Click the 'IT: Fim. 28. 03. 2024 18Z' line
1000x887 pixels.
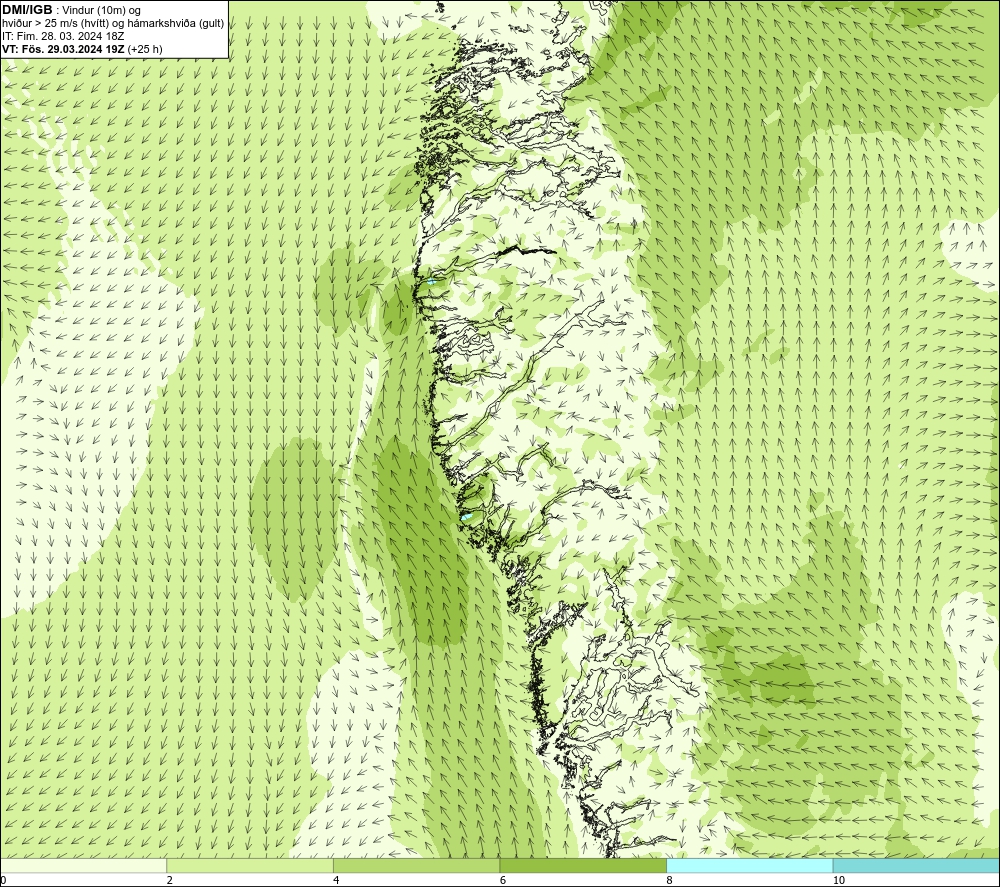pyautogui.click(x=63, y=36)
